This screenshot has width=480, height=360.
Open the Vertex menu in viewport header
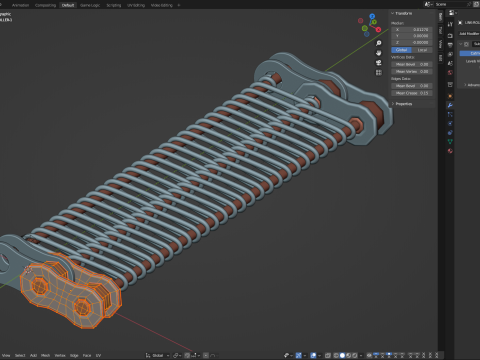60,355
